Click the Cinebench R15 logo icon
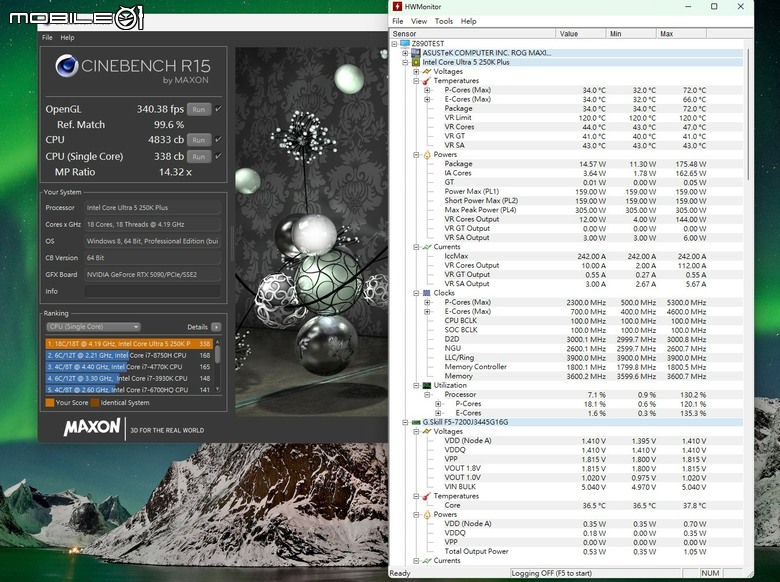This screenshot has width=780, height=582. (67, 66)
